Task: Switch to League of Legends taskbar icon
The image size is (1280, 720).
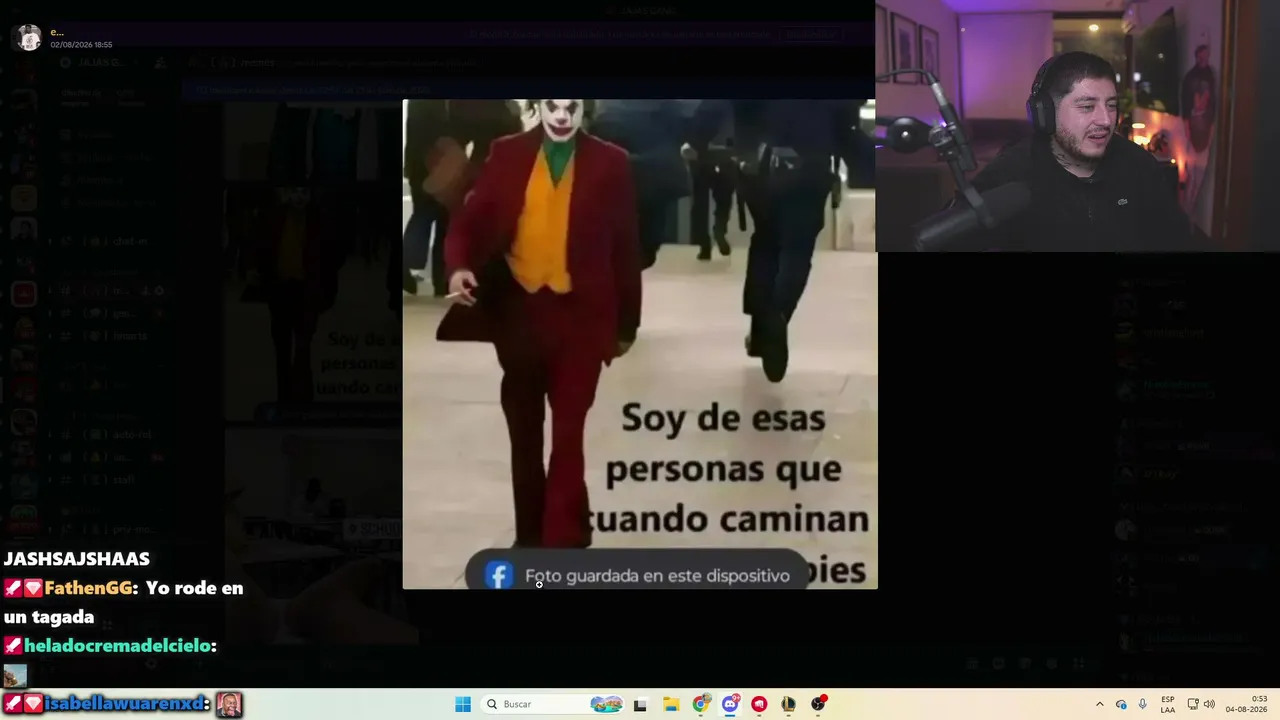Action: pyautogui.click(x=789, y=704)
